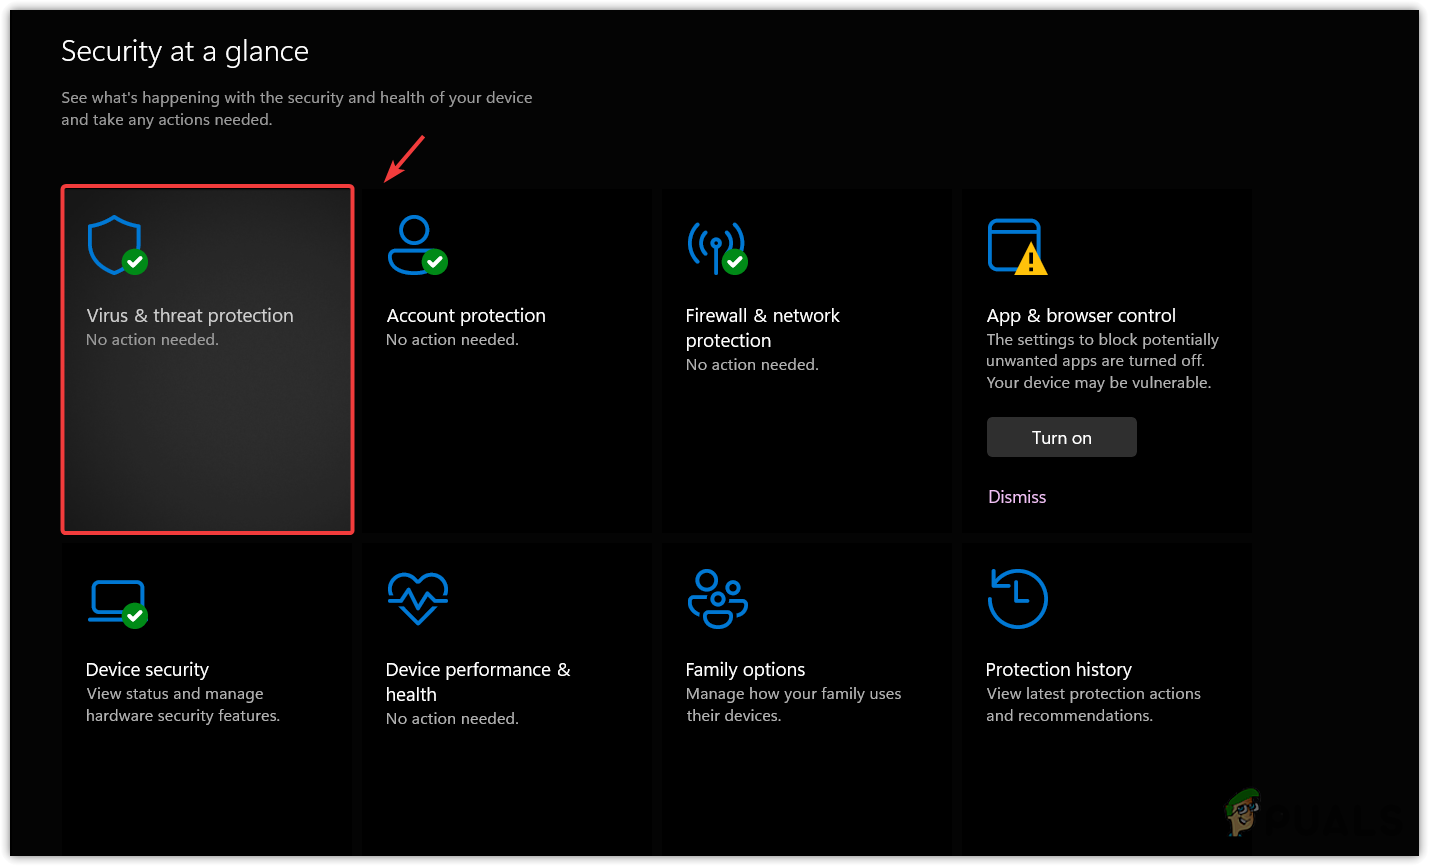Dismiss the App & browser control warning
Image resolution: width=1429 pixels, height=866 pixels.
click(x=1017, y=497)
